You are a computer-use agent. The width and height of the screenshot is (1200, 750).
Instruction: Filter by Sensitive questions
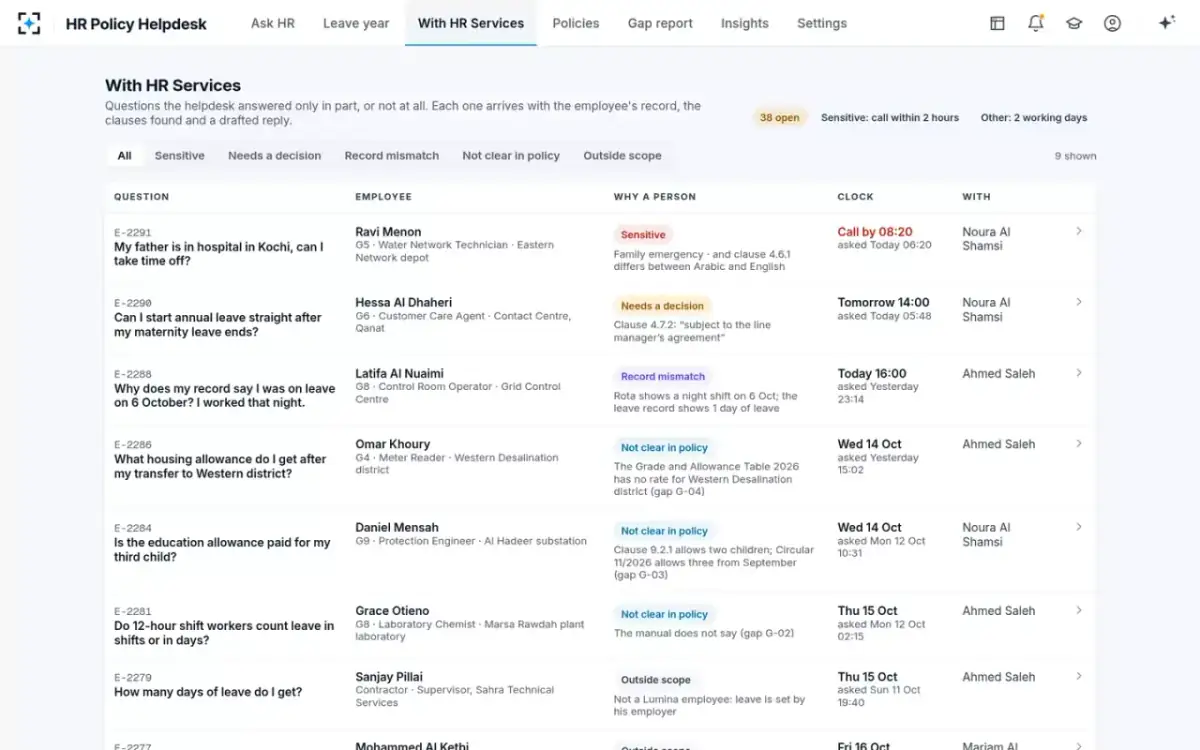pos(180,156)
